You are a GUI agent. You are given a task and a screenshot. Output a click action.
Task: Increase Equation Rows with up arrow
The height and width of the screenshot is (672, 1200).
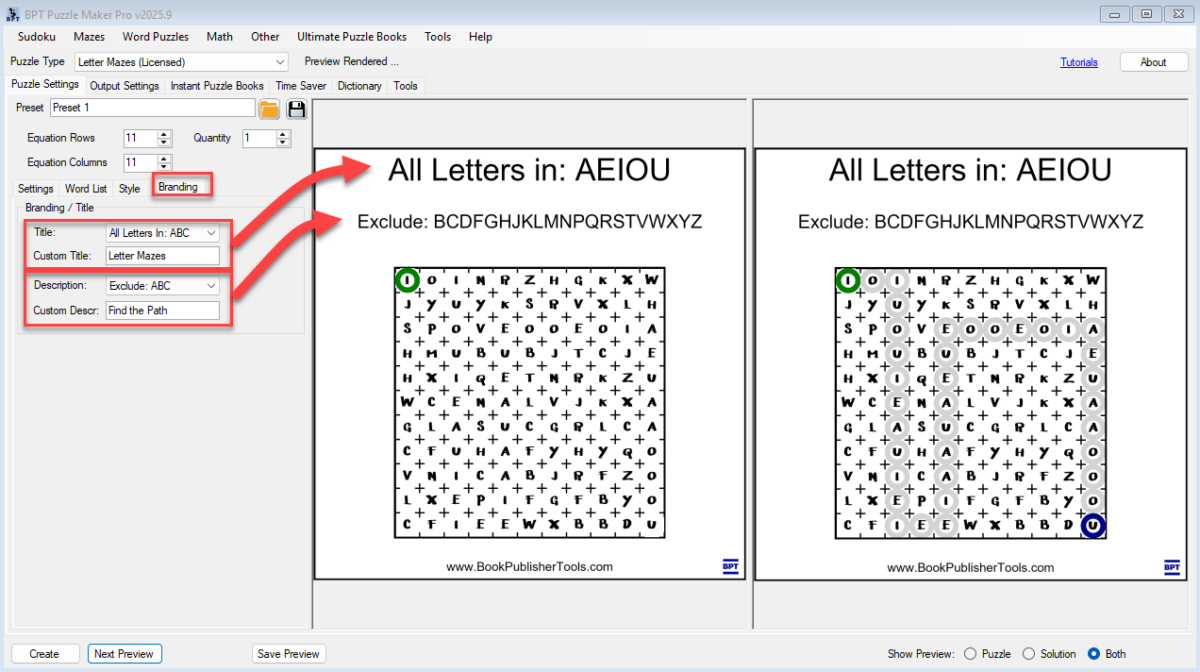point(165,134)
